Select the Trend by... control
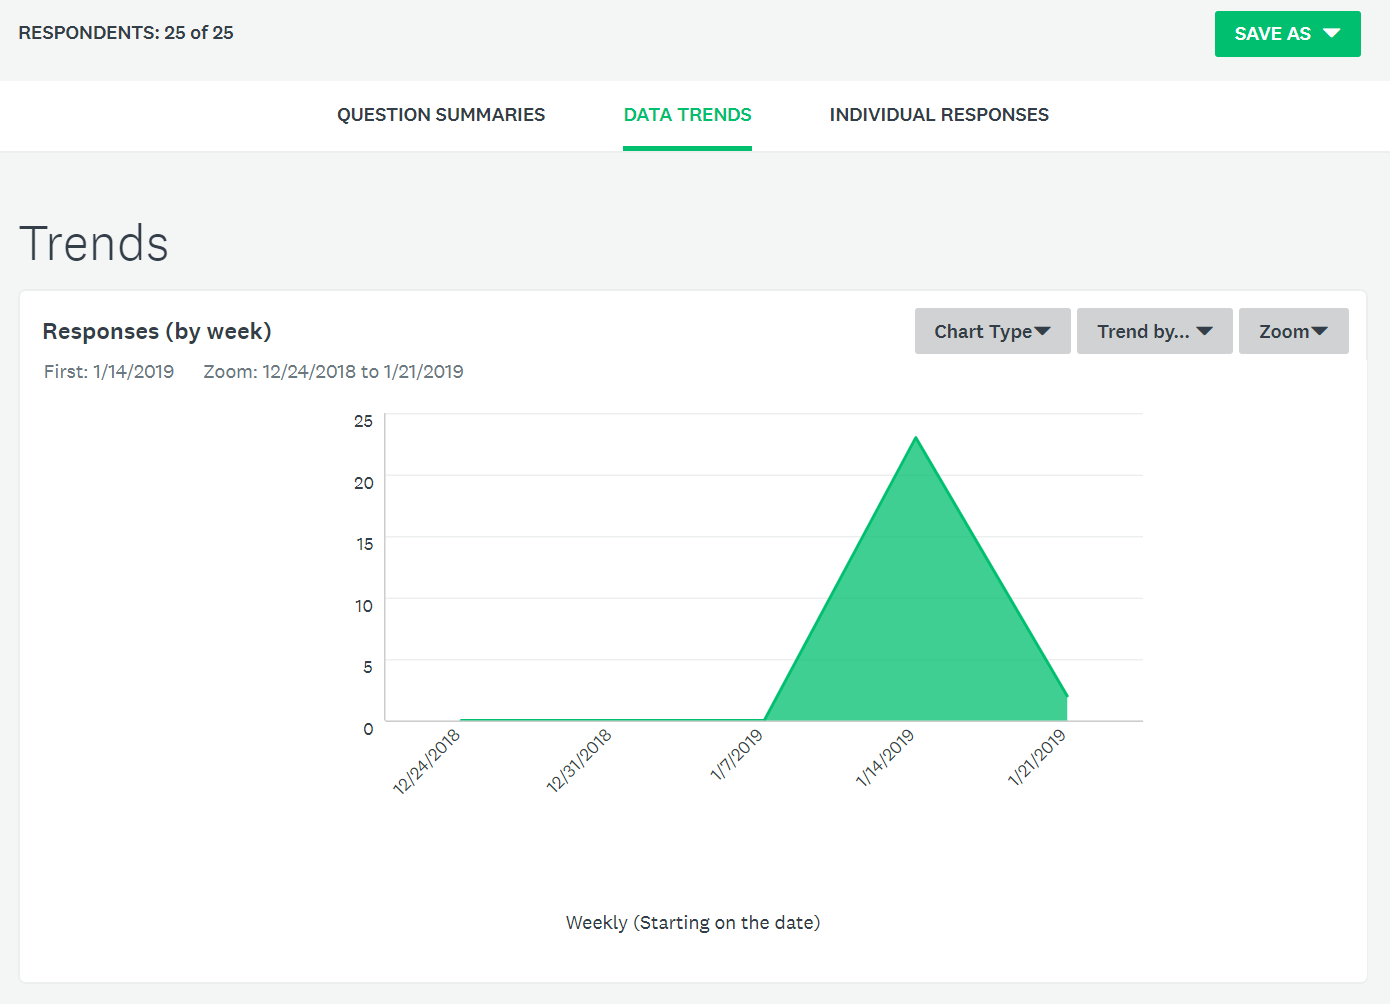The width and height of the screenshot is (1390, 1004). [1154, 330]
